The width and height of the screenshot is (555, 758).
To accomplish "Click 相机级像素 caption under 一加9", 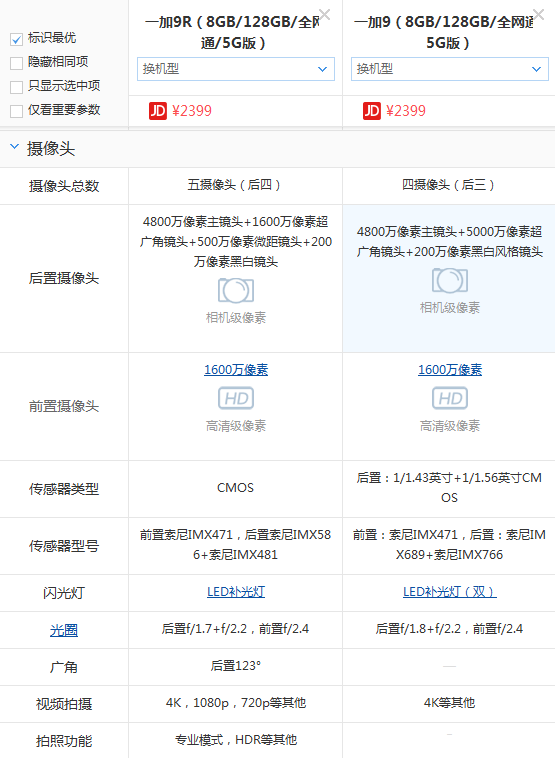I will pyautogui.click(x=450, y=307).
